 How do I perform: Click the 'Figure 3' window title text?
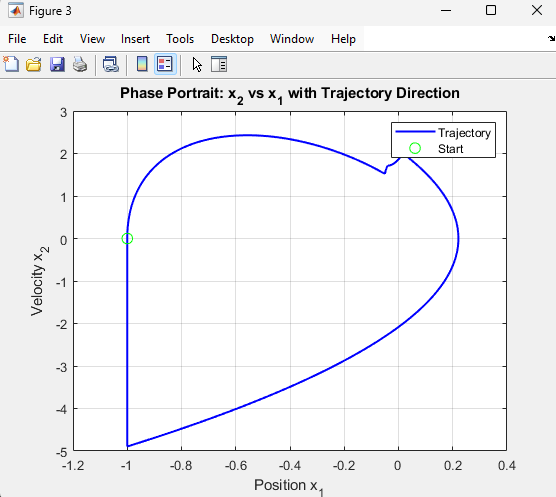50,11
